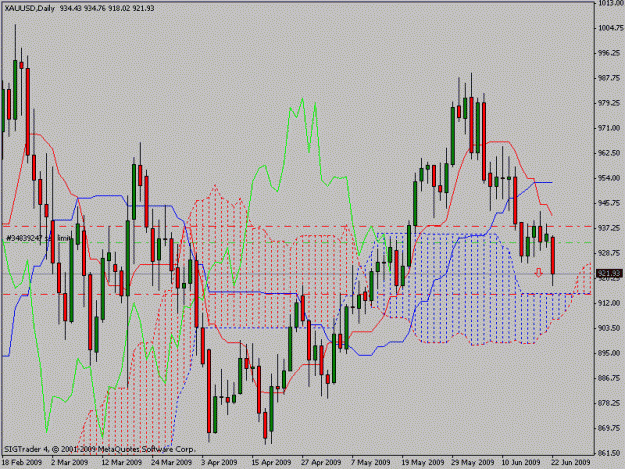Screen dimensions: 625x469
Task: Click the 903.50 price scale value
Action: coord(609,328)
